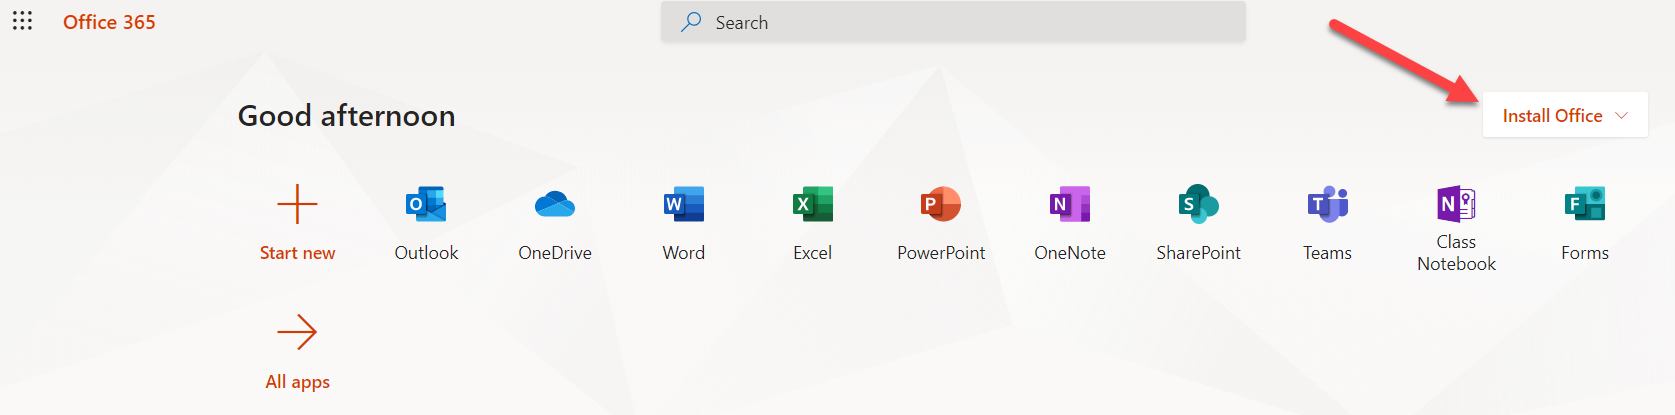Open the OneNote app icon
This screenshot has width=1675, height=415.
click(x=1070, y=204)
